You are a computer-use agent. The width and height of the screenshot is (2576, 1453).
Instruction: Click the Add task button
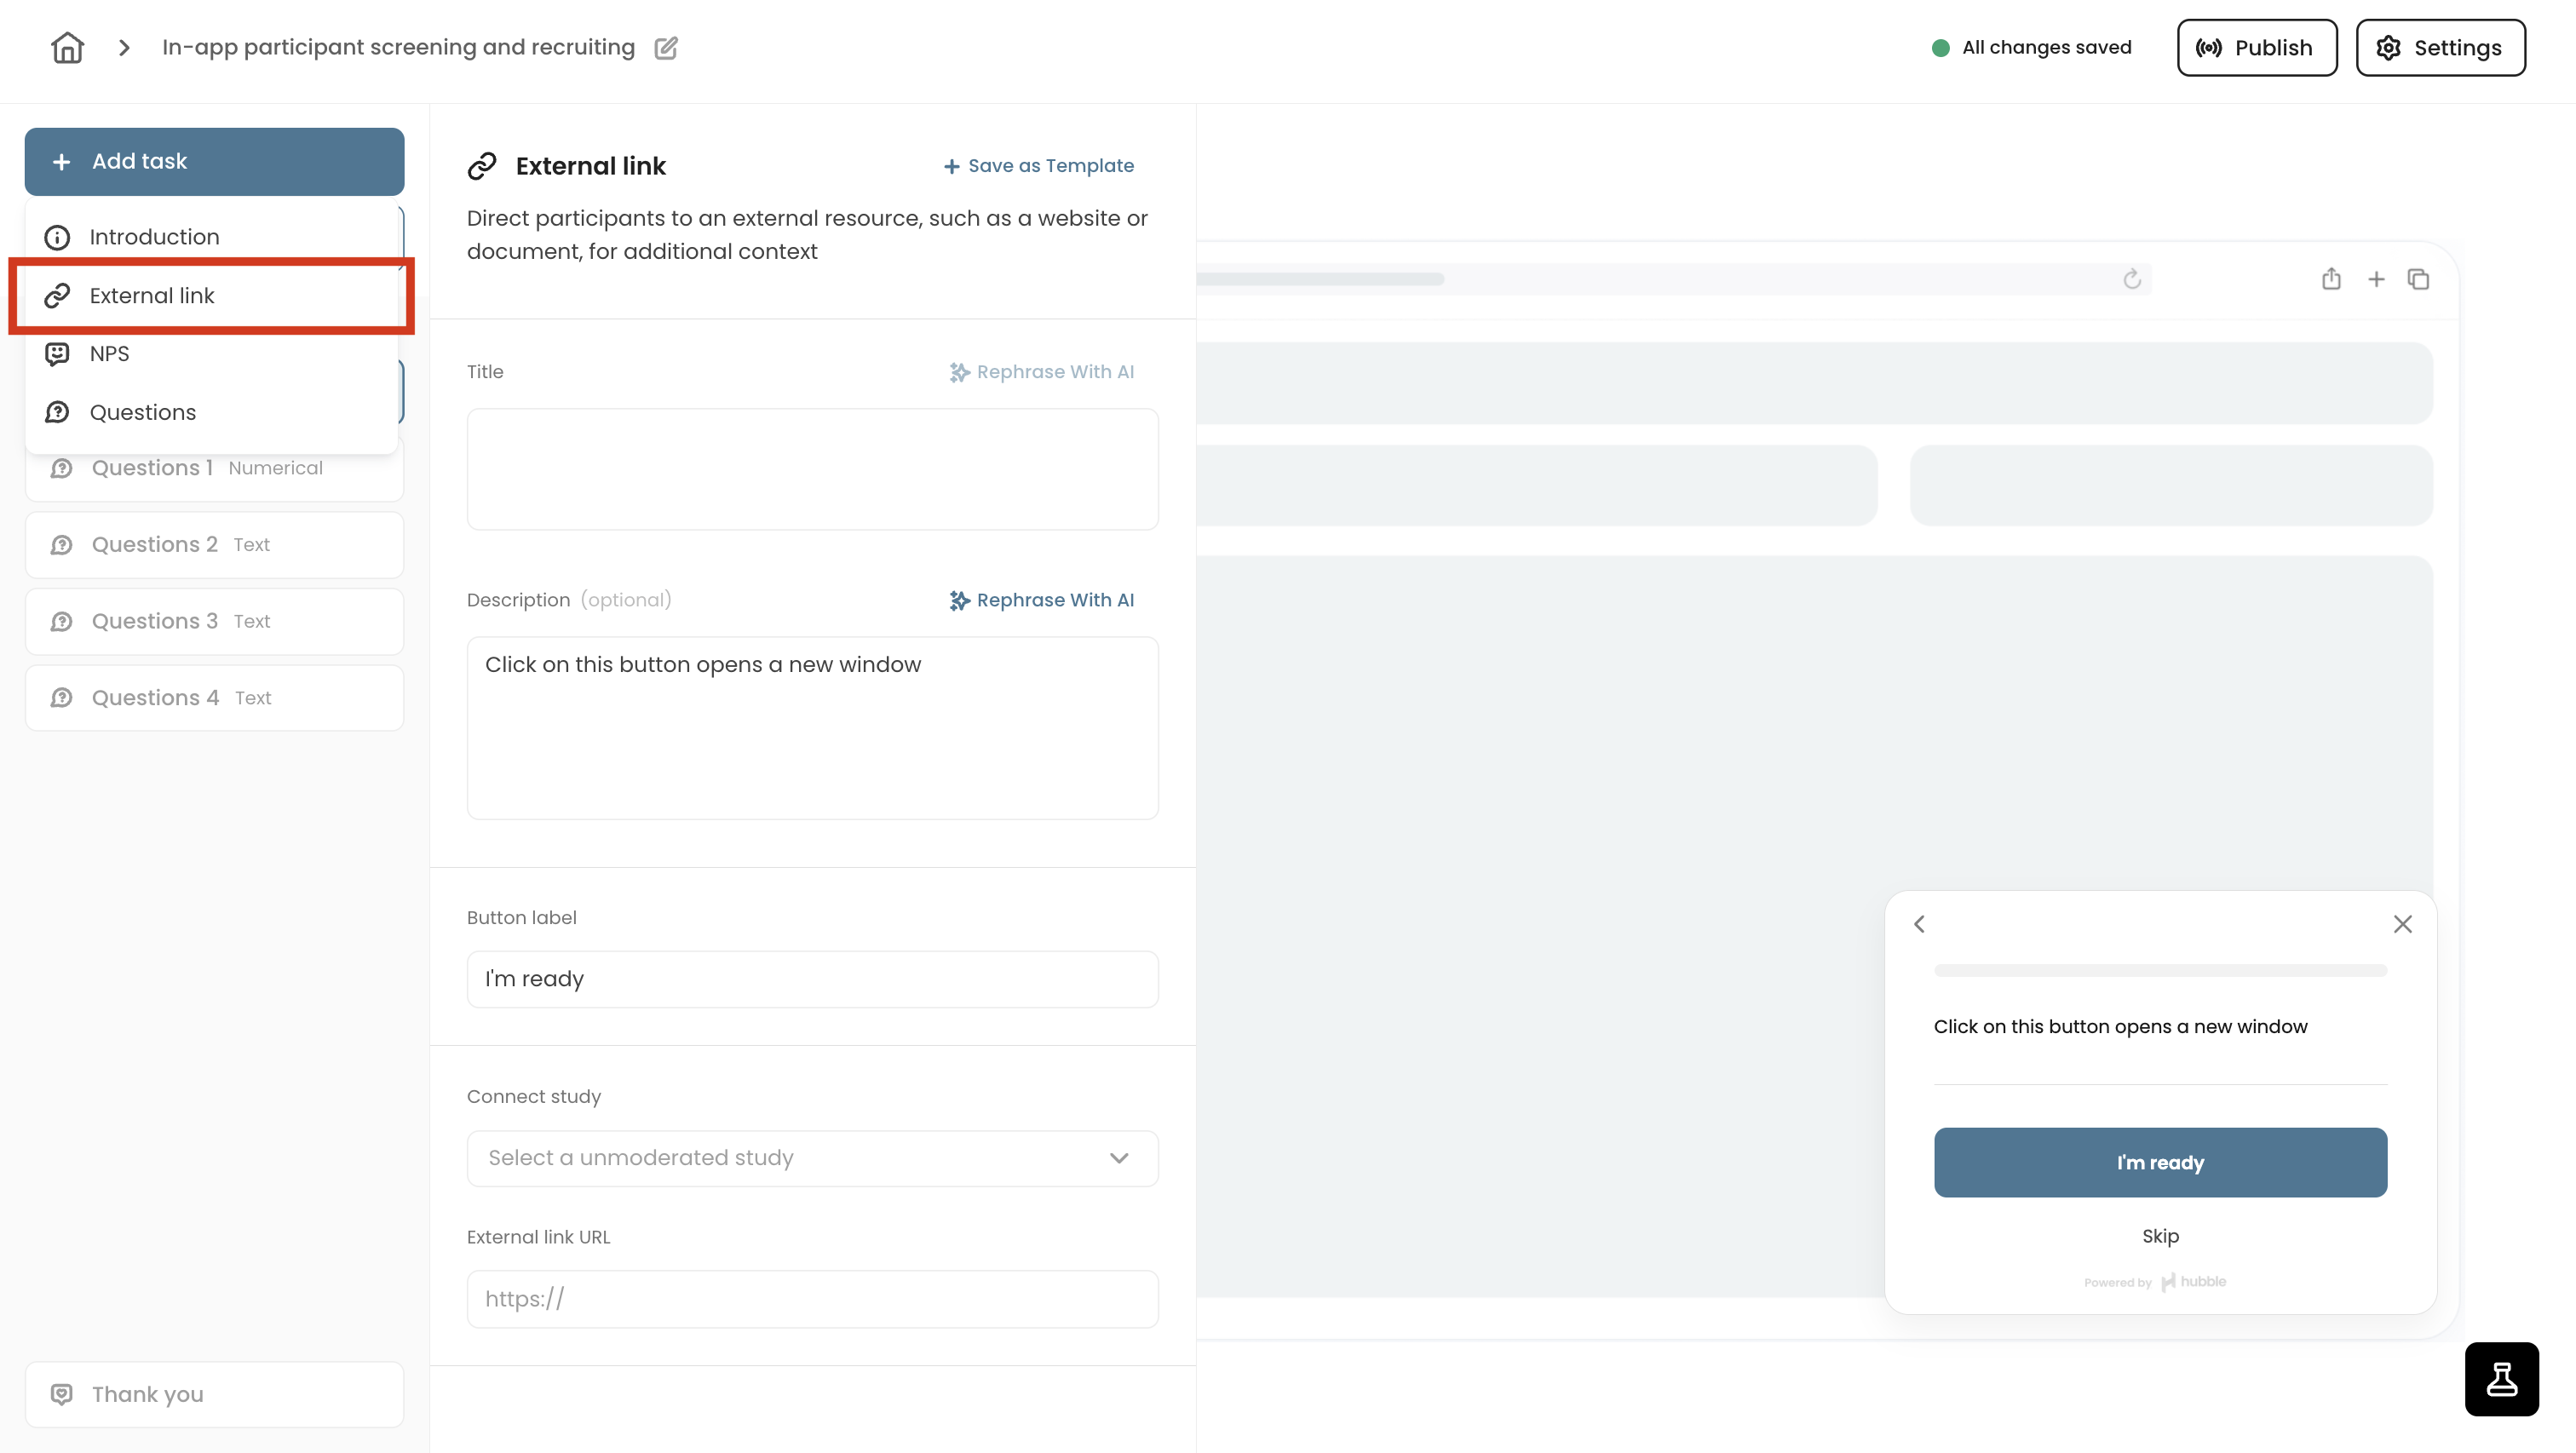214,161
